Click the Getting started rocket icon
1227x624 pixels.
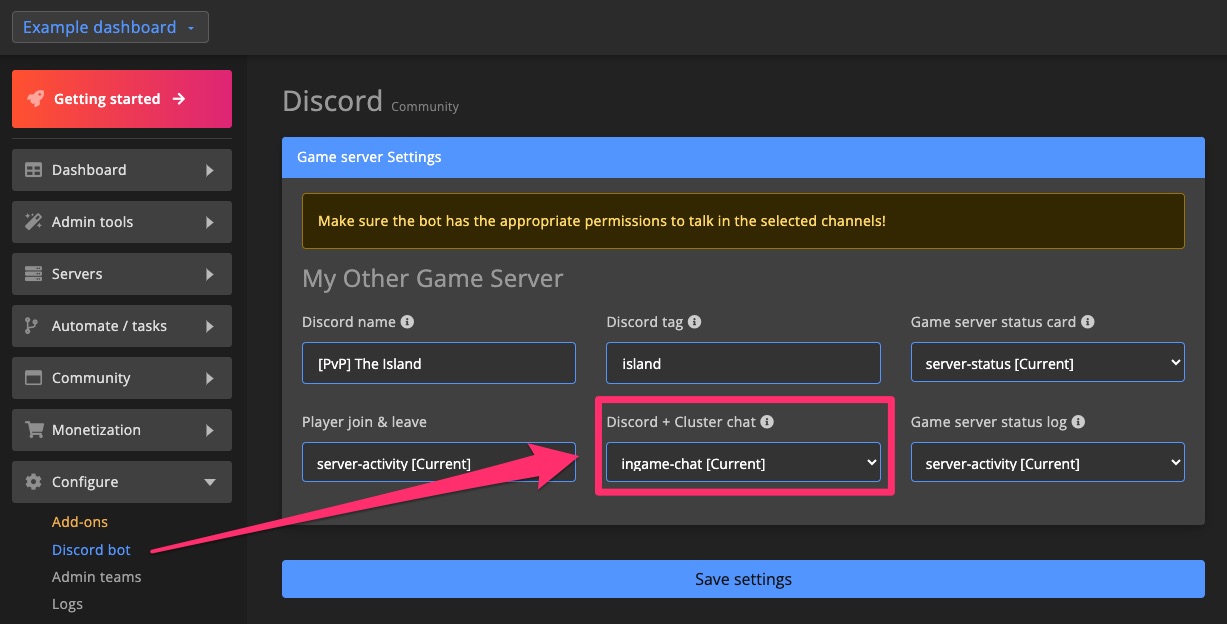[x=37, y=98]
